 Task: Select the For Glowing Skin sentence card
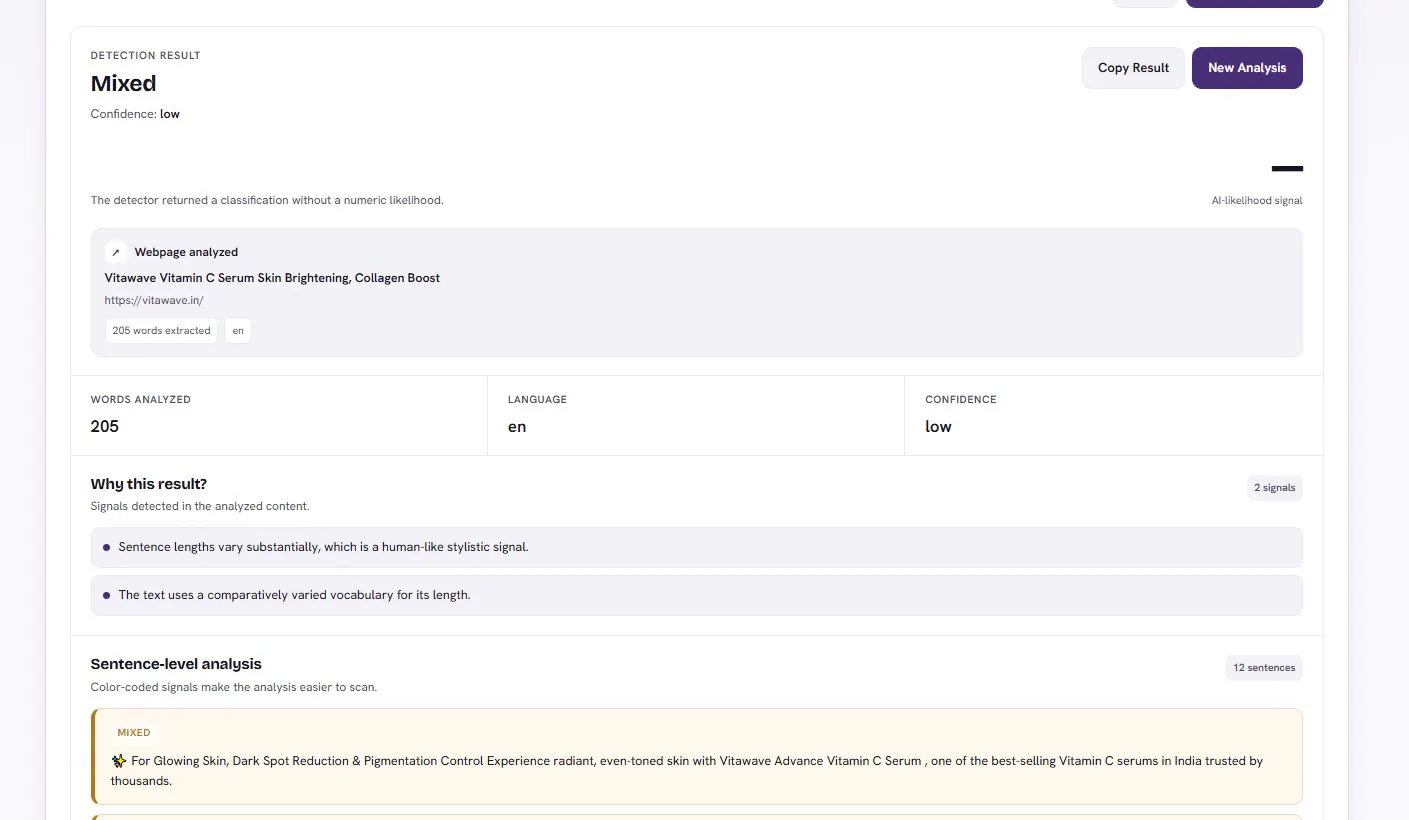[x=697, y=757]
